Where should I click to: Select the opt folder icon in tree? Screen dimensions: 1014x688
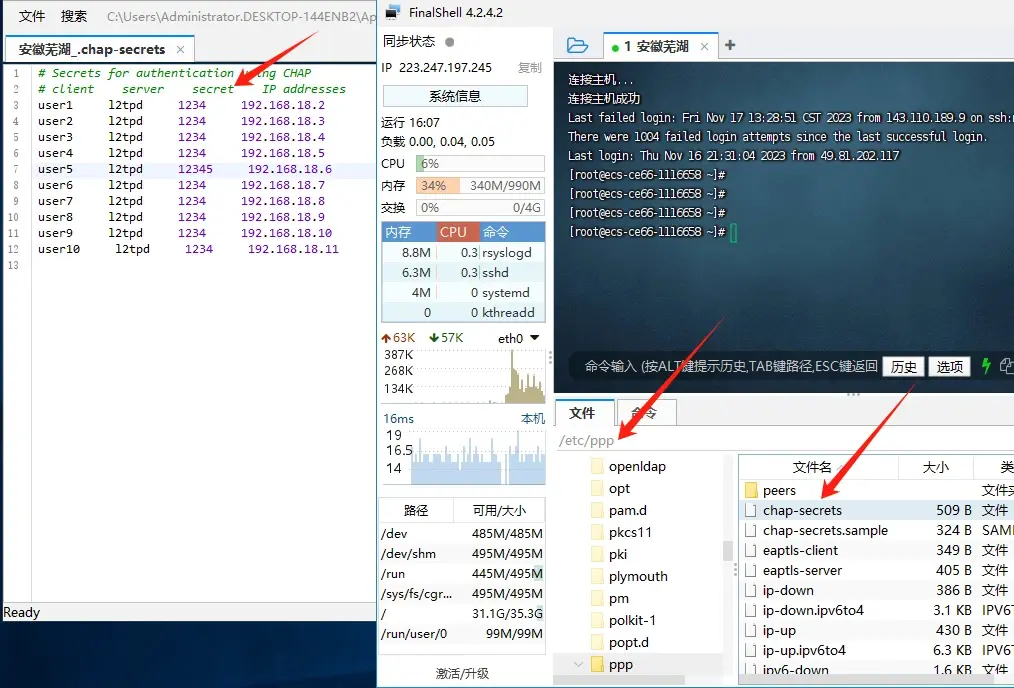597,488
